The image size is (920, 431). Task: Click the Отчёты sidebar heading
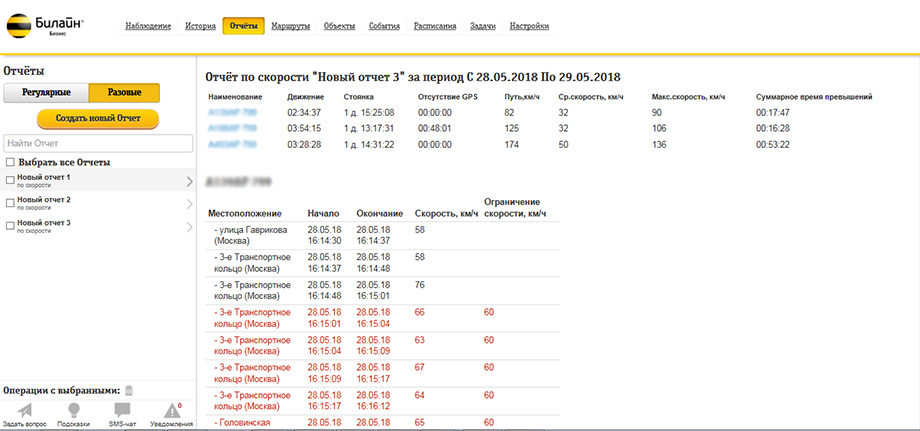[24, 71]
